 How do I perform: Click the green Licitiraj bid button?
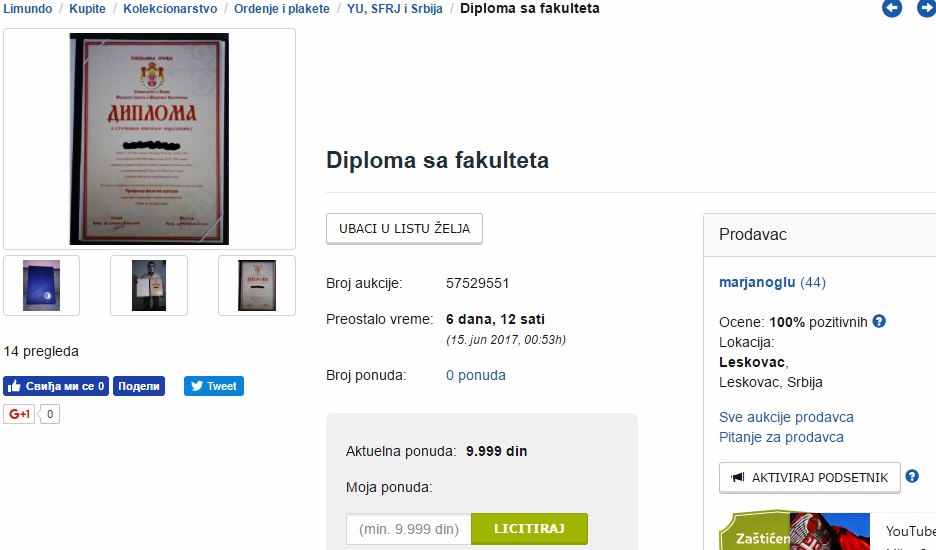529,529
